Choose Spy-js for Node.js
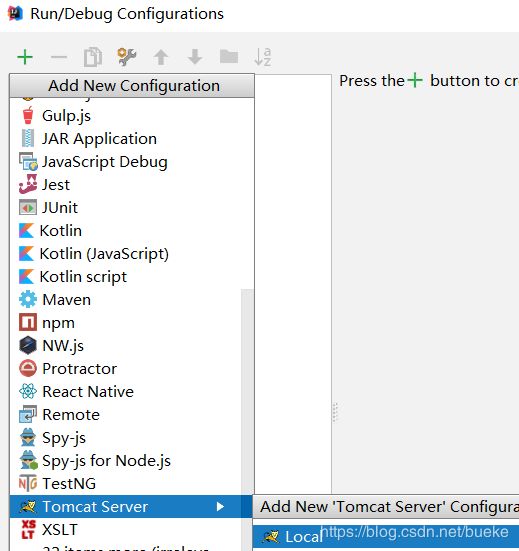The width and height of the screenshot is (519, 551). click(x=125, y=460)
